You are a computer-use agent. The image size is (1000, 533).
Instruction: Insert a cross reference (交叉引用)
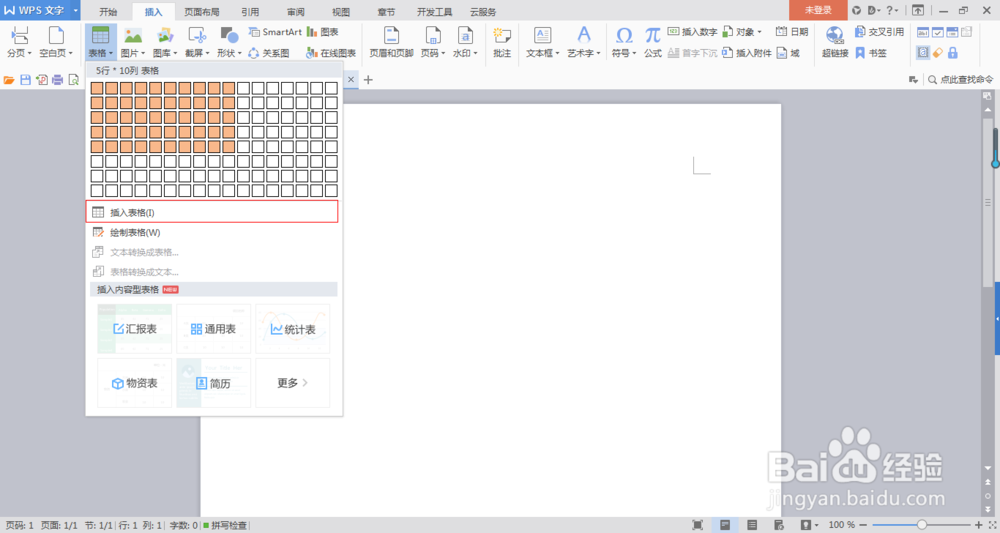[879, 32]
